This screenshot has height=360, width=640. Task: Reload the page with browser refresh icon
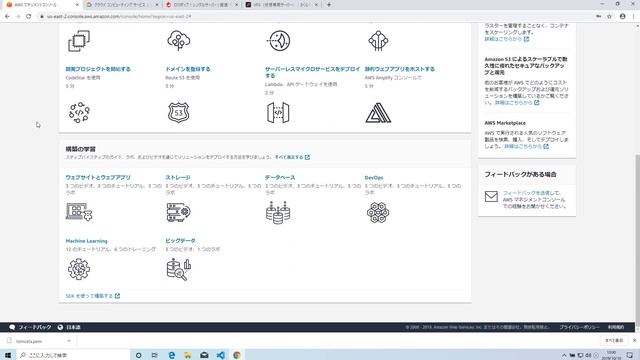point(29,16)
